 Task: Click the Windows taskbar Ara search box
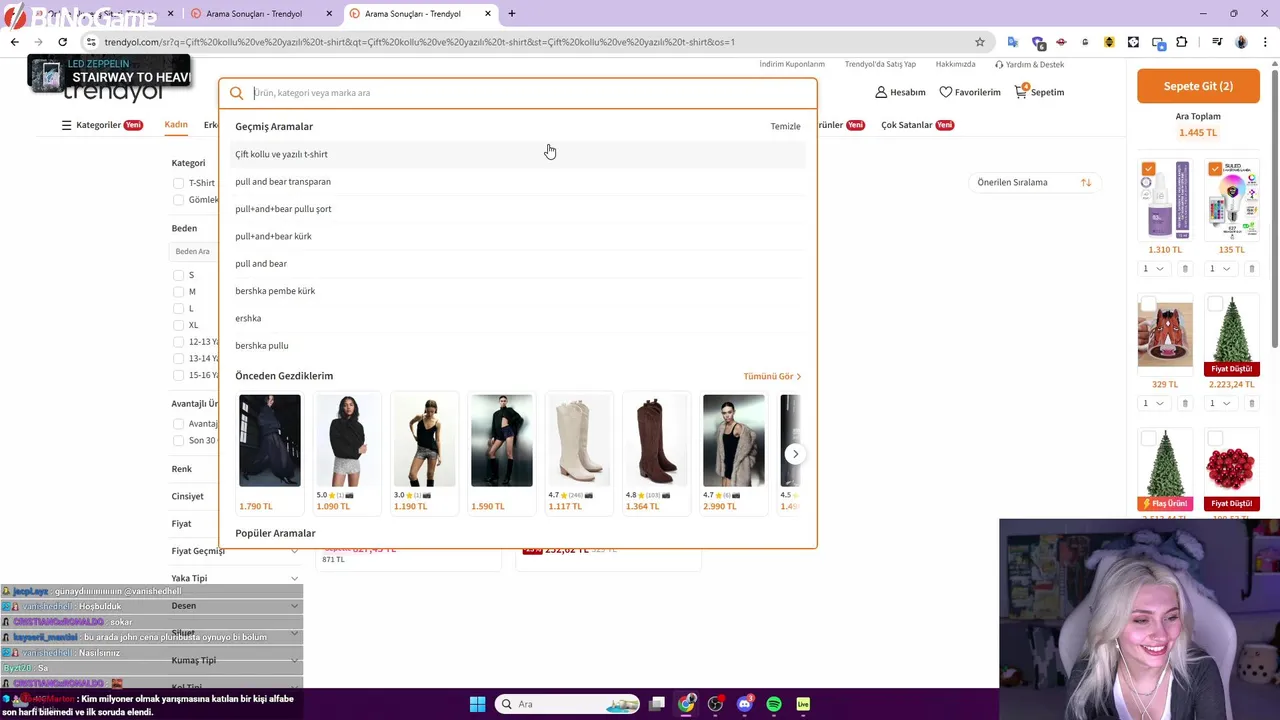click(x=567, y=704)
